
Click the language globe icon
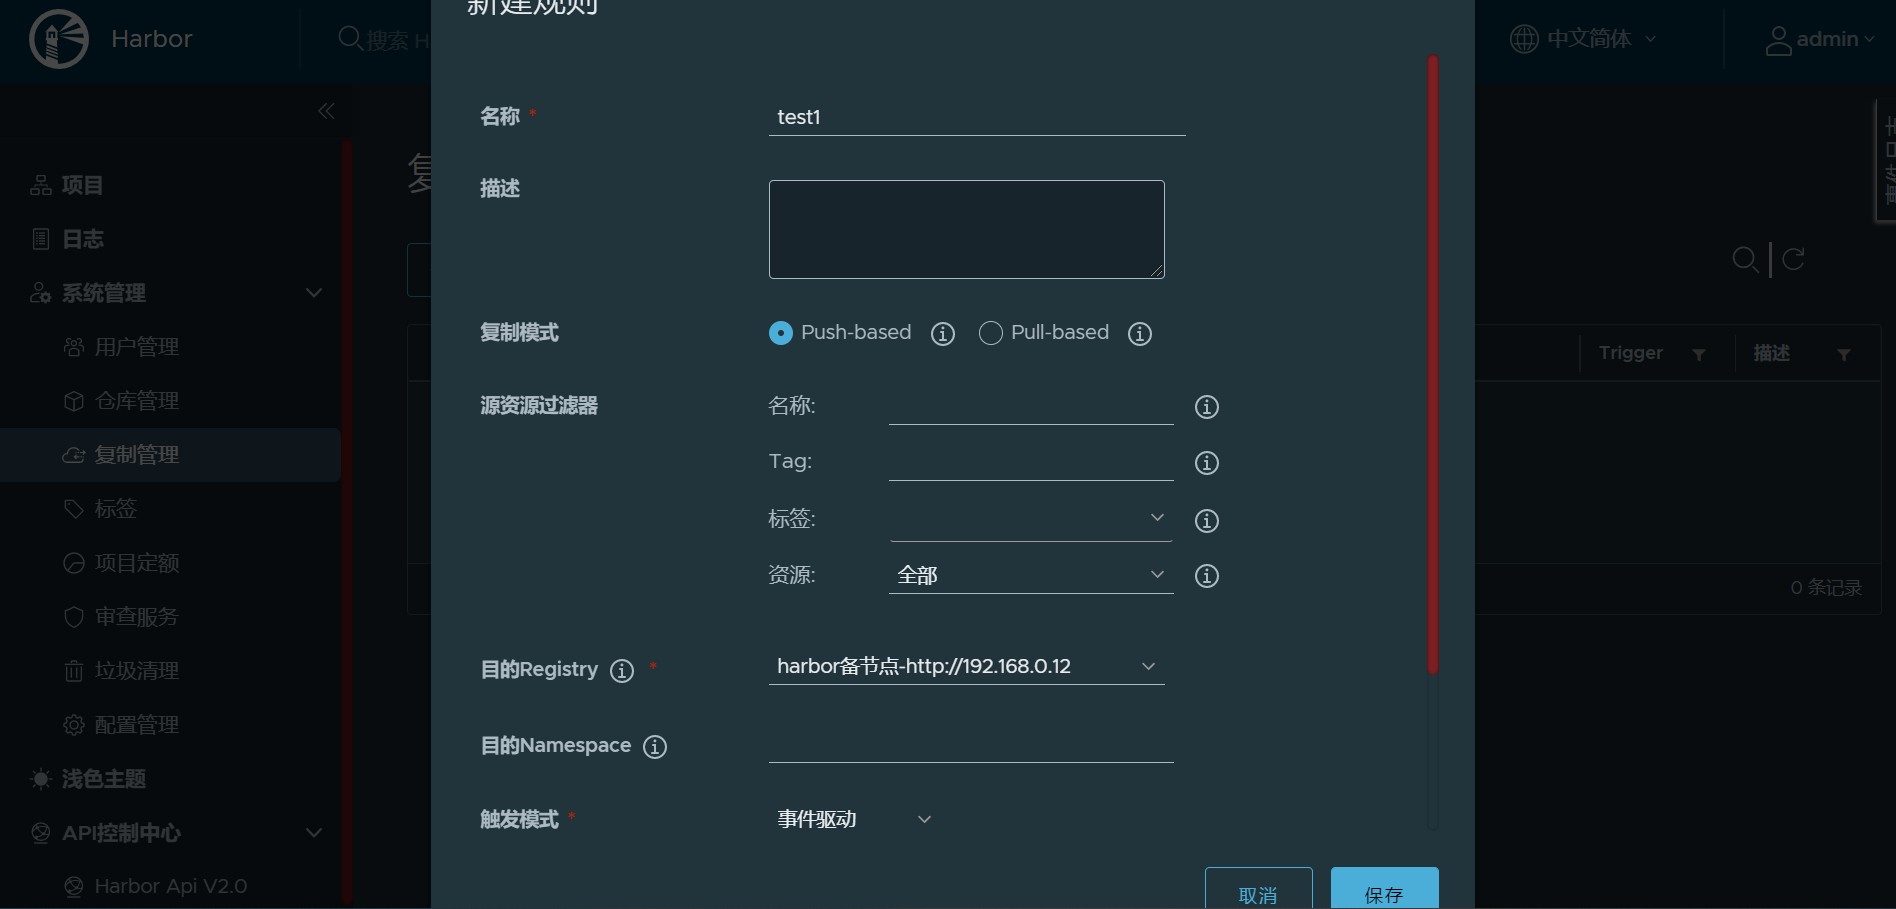[x=1524, y=39]
